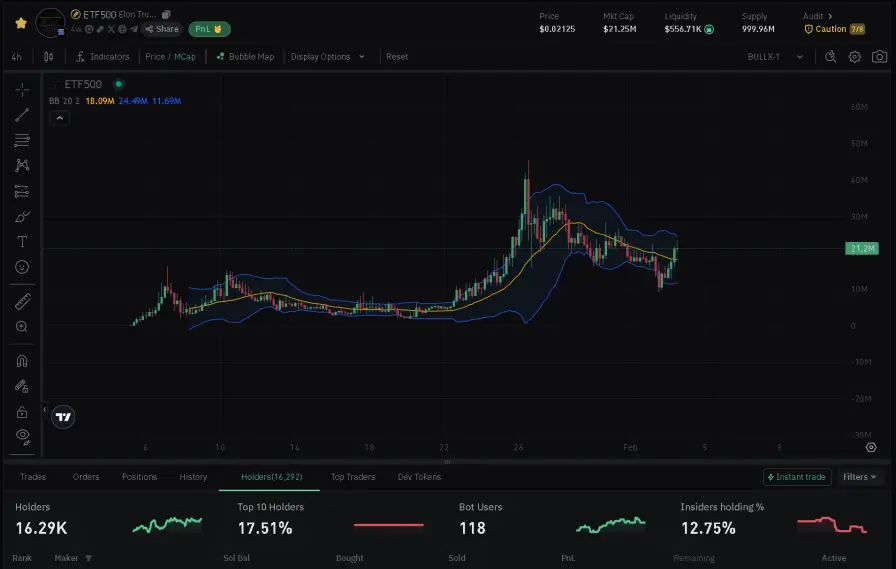Sort by the Sold column
This screenshot has width=896, height=569.
click(457, 558)
